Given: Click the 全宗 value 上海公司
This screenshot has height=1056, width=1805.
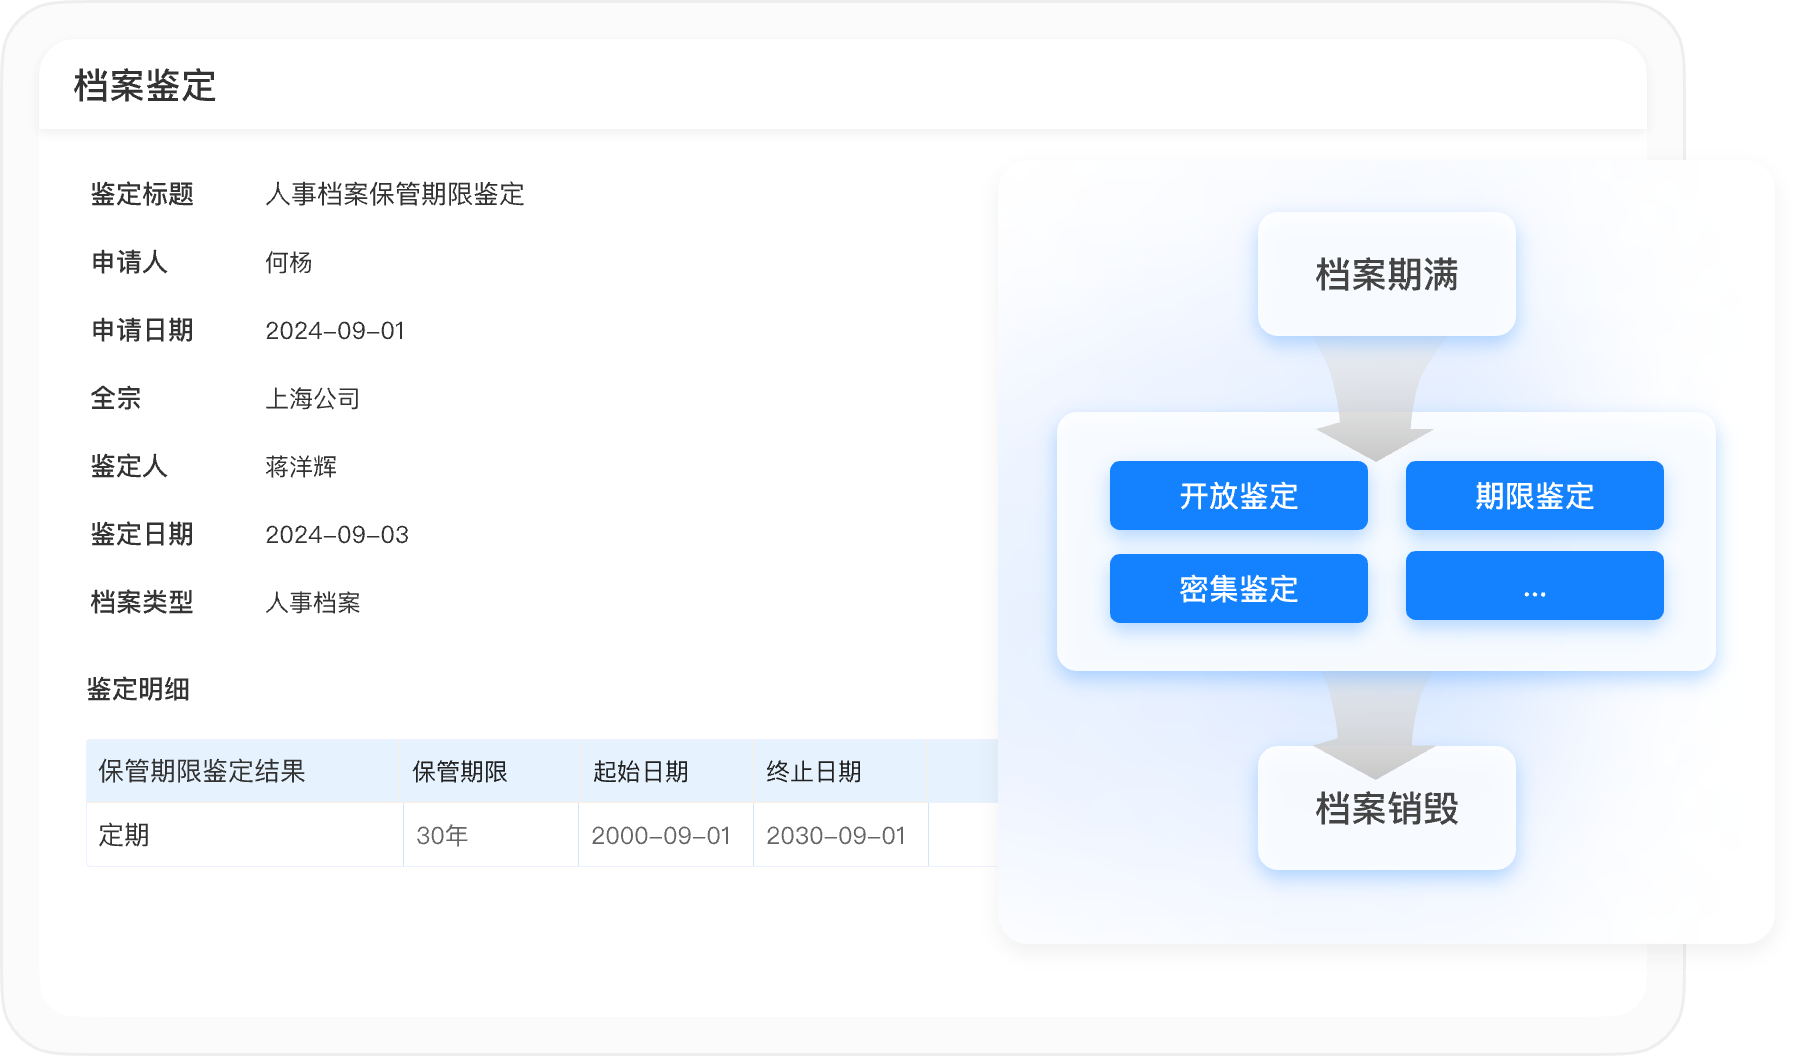Looking at the screenshot, I should 313,398.
